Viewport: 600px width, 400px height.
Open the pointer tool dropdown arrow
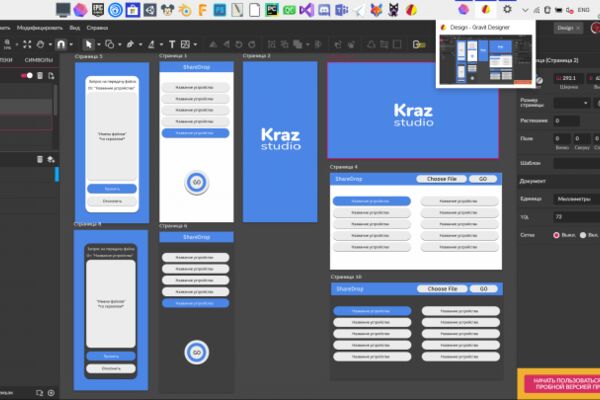coord(99,45)
